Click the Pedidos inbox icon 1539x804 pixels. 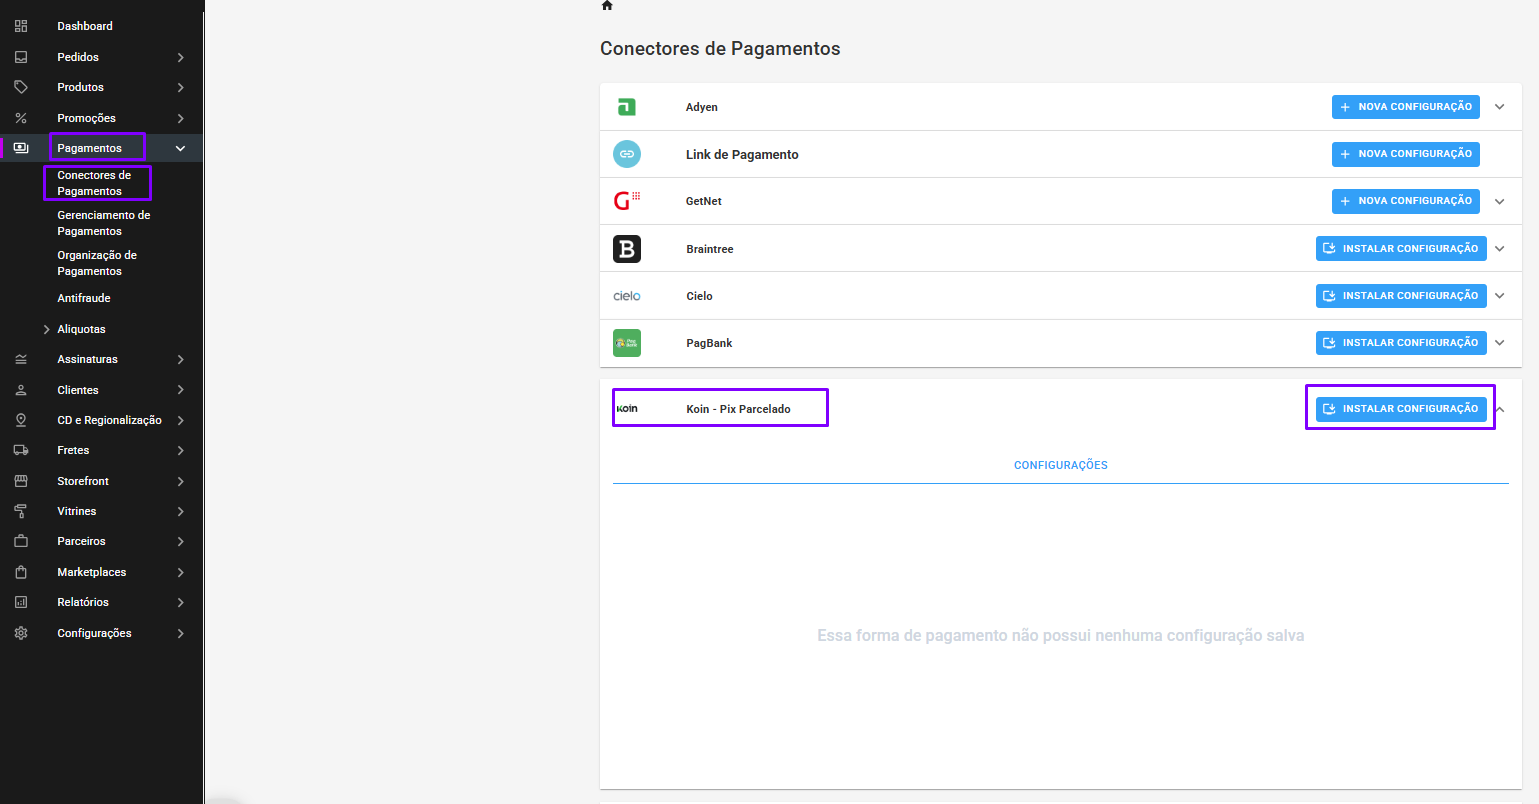point(21,57)
